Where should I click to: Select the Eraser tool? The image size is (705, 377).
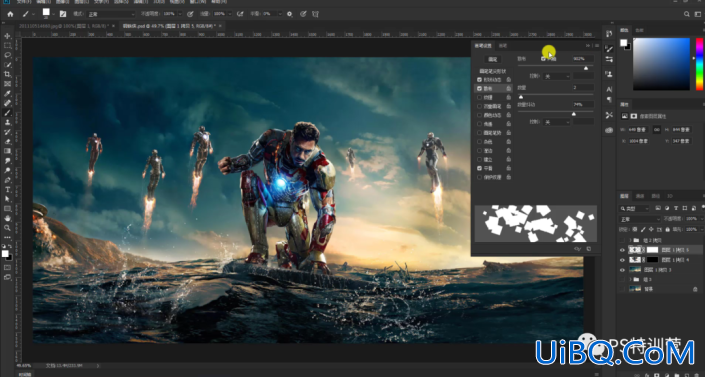7,141
